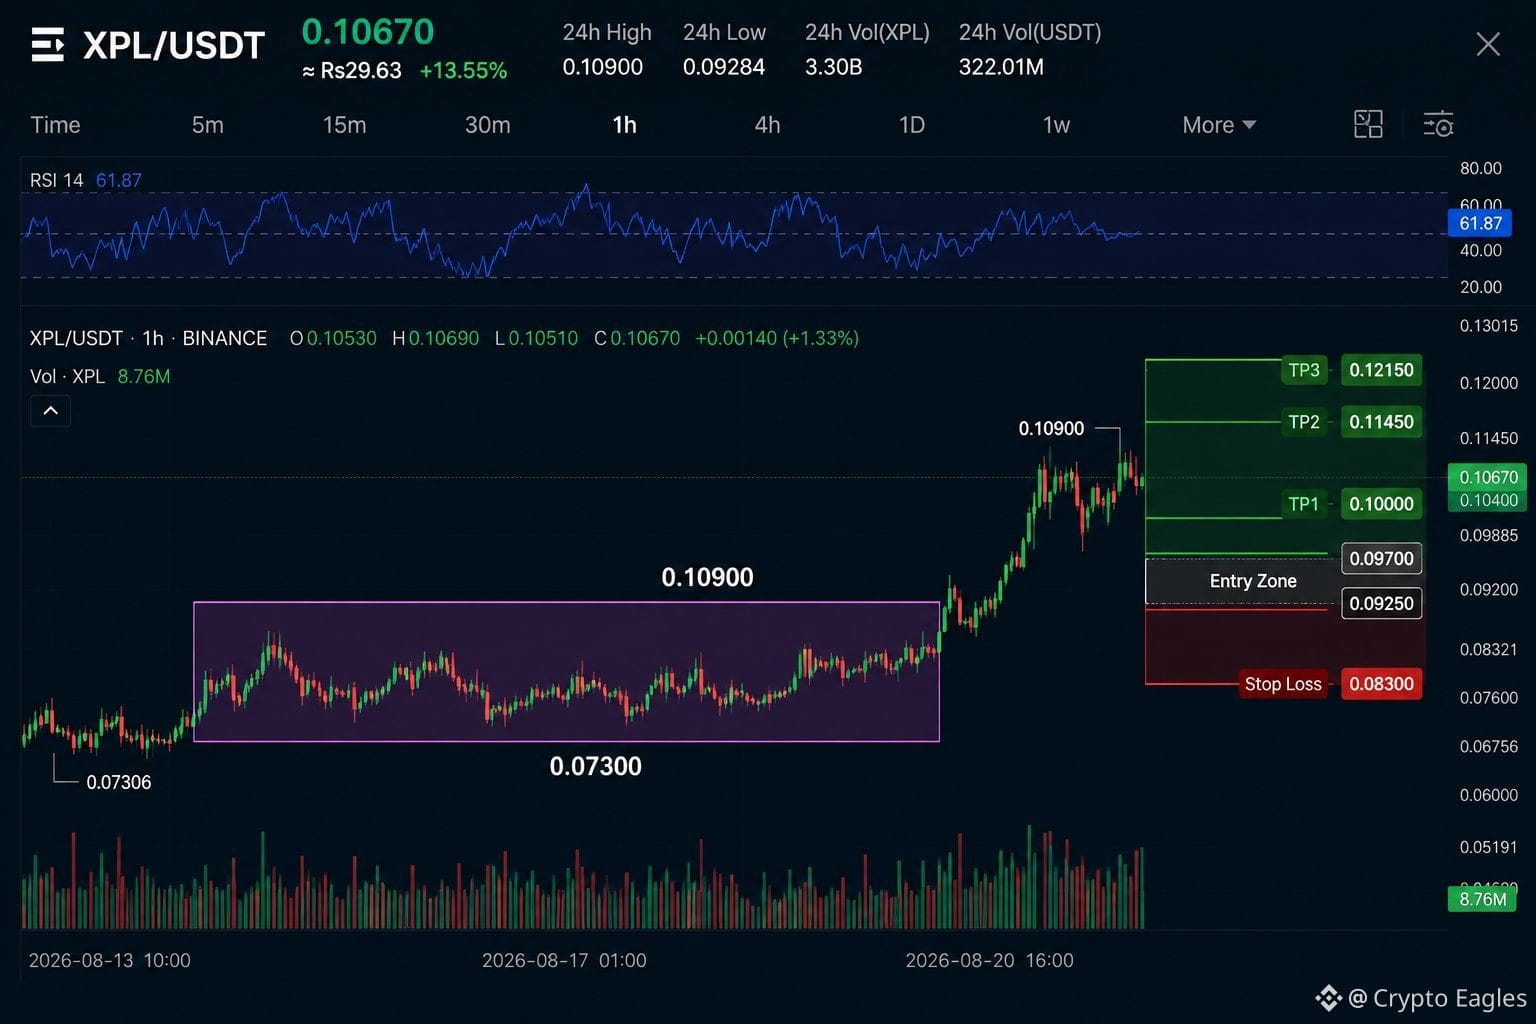Click the 24h High value 0.10900
The image size is (1536, 1024).
pos(603,67)
